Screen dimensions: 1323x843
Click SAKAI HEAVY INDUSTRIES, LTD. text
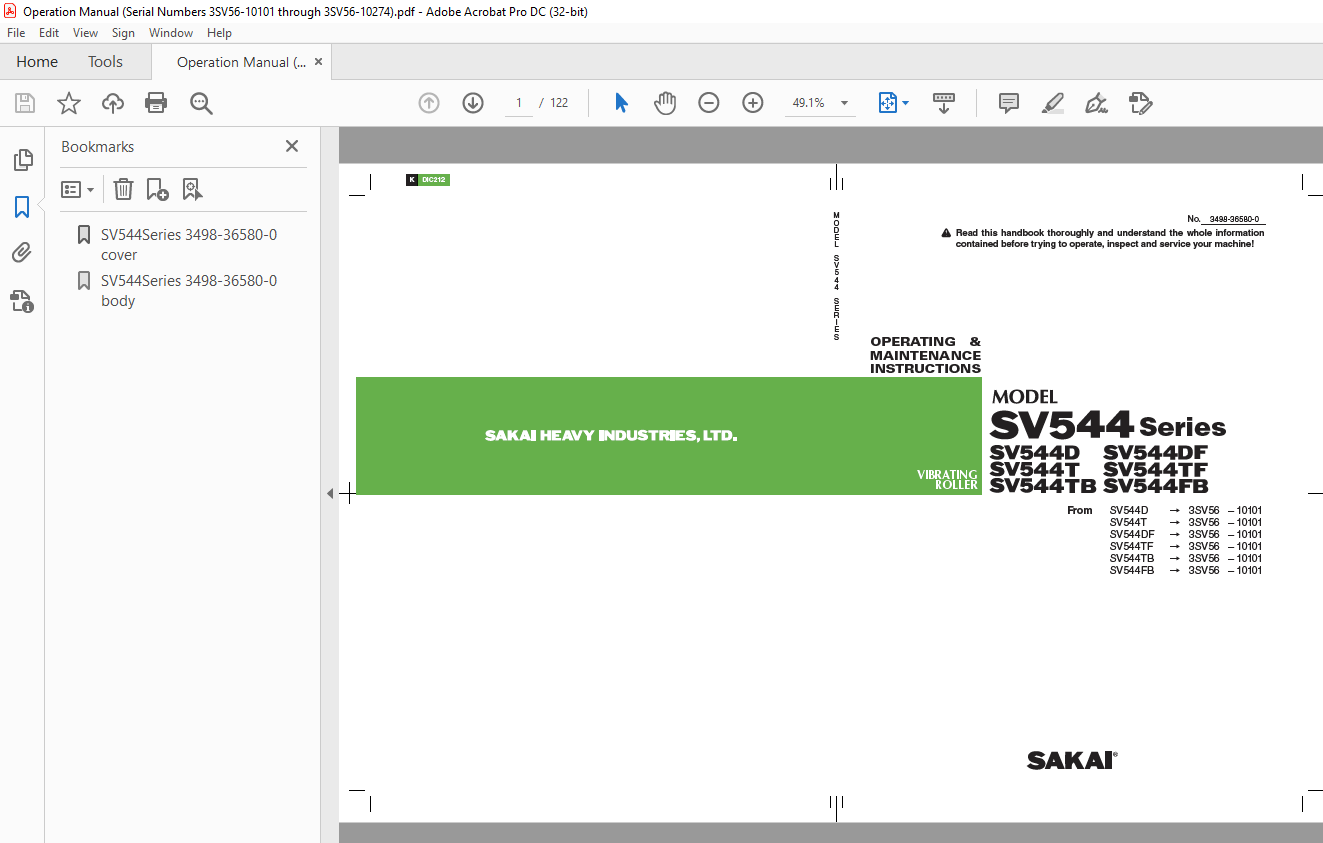coord(611,436)
